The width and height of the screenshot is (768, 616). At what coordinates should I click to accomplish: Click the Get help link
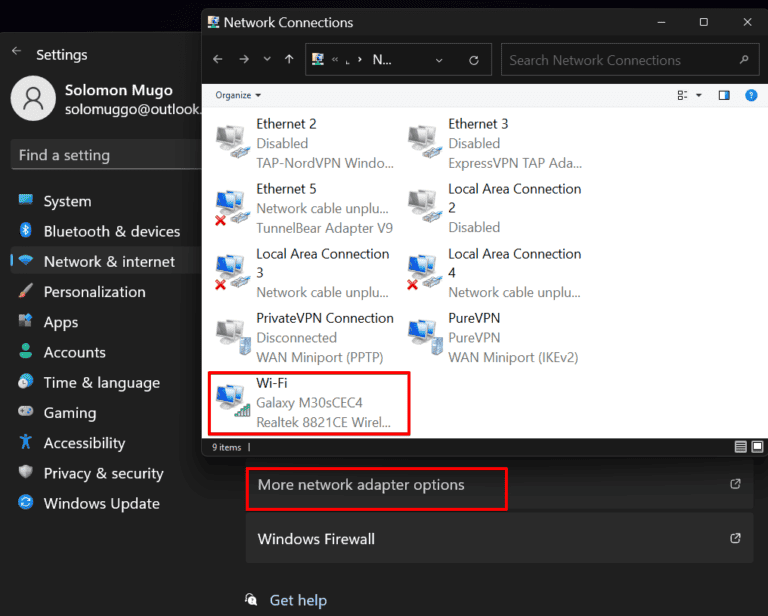pyautogui.click(x=298, y=600)
